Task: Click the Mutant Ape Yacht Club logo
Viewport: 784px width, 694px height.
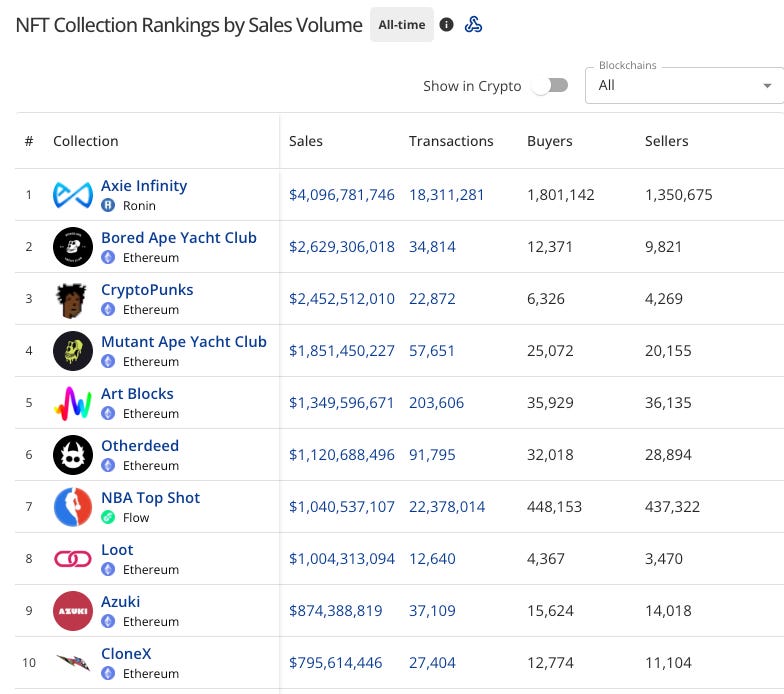Action: [x=73, y=350]
